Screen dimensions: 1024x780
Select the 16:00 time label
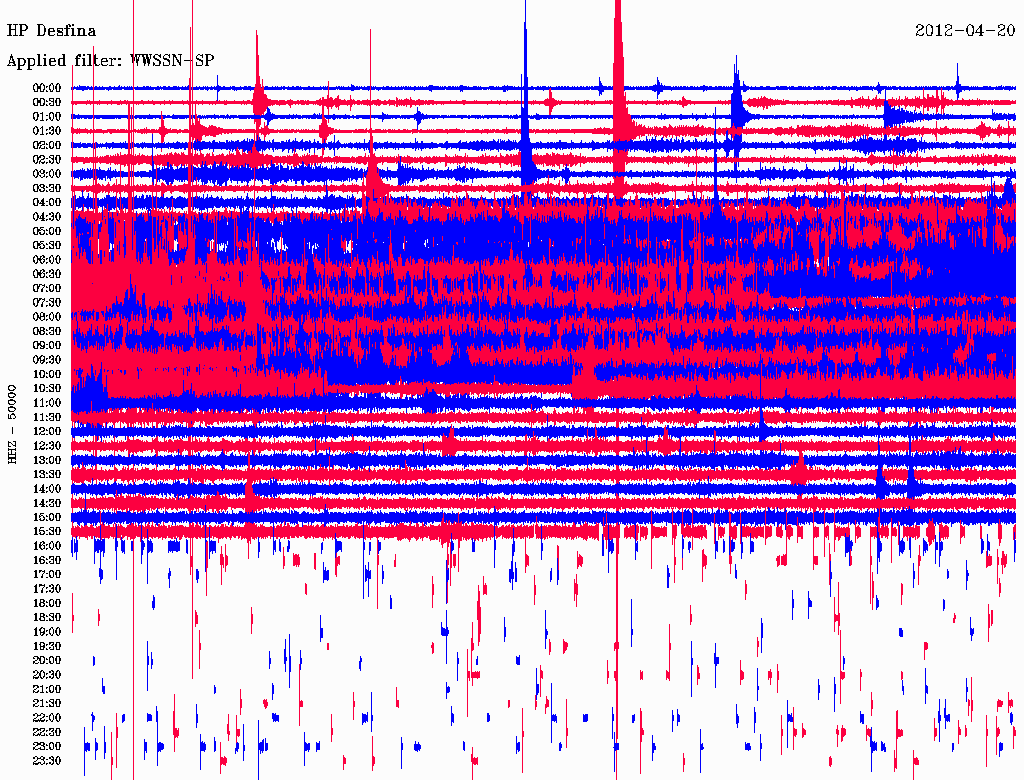(47, 545)
